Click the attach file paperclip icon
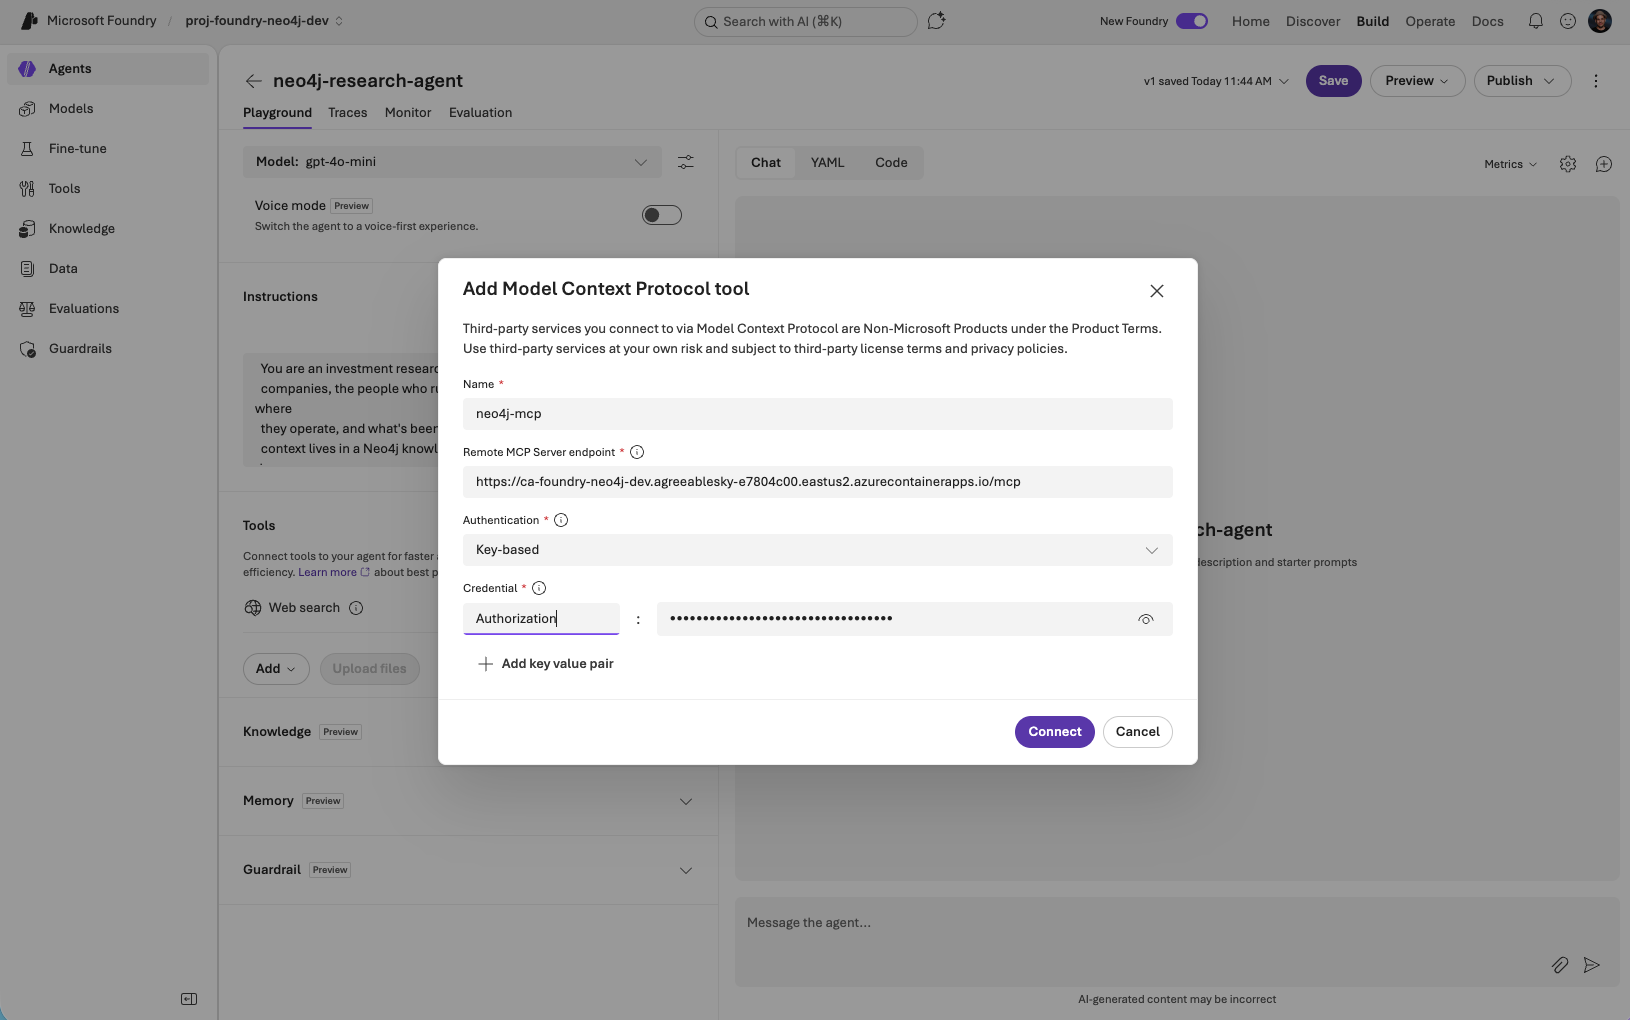This screenshot has width=1630, height=1020. click(1560, 965)
